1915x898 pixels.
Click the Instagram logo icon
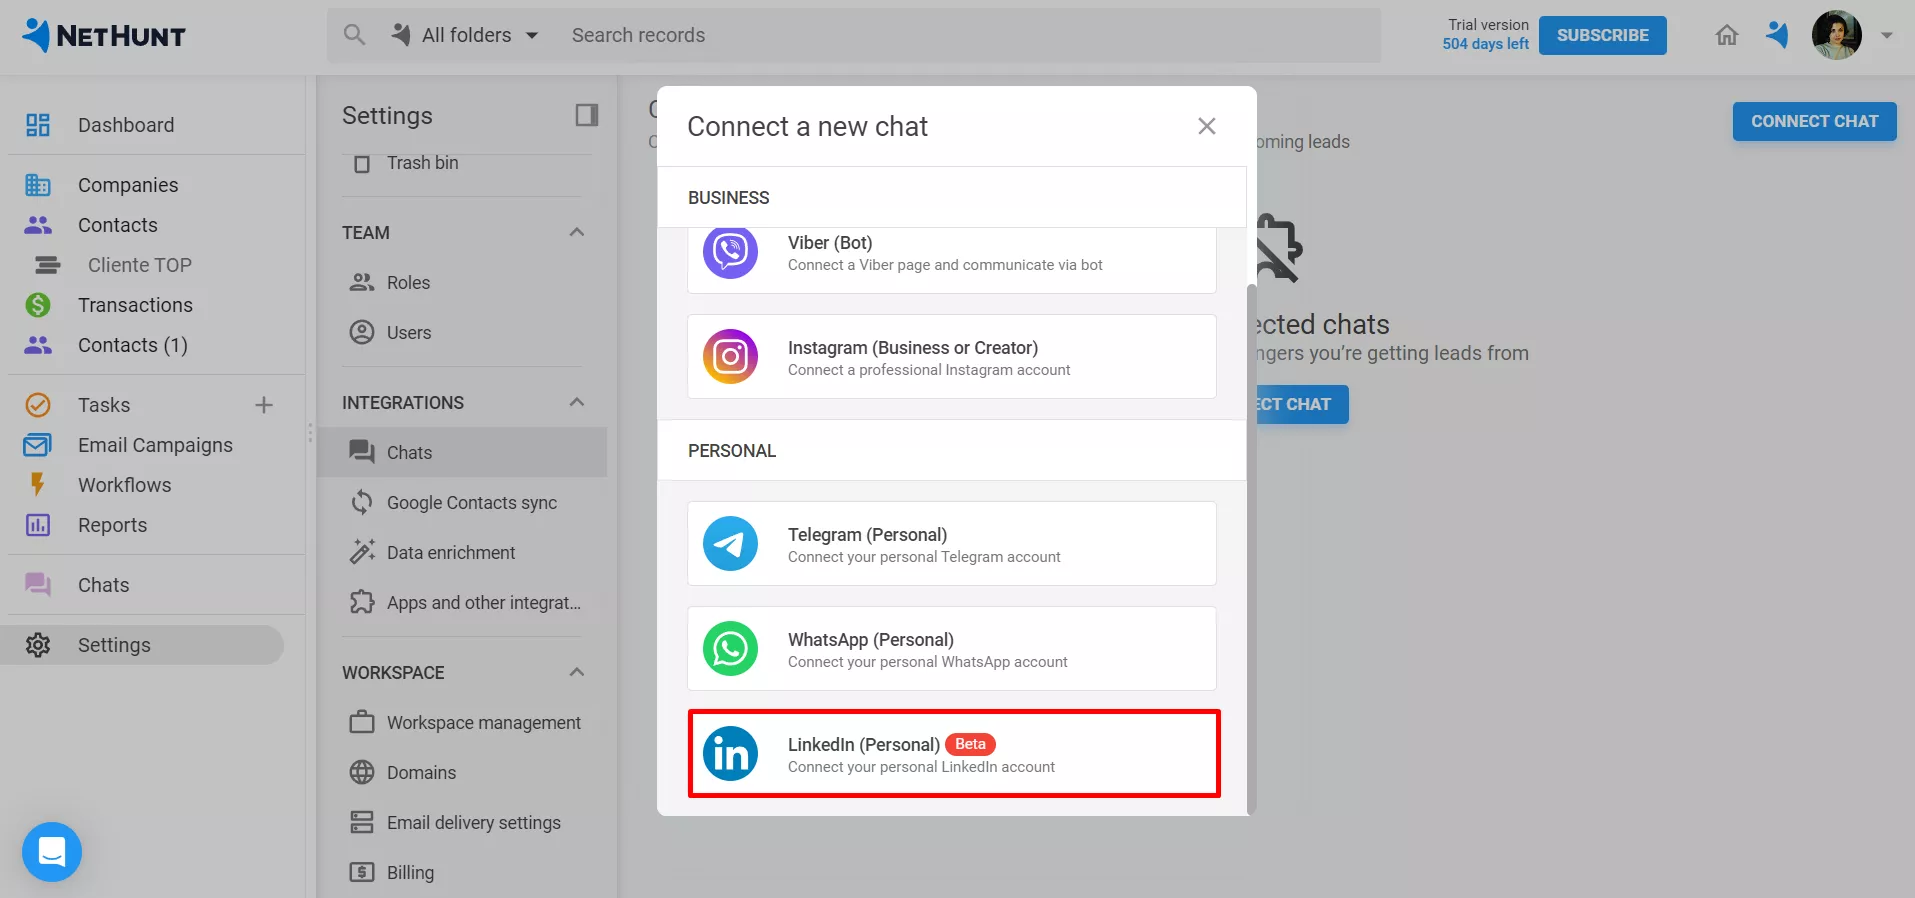tap(730, 356)
